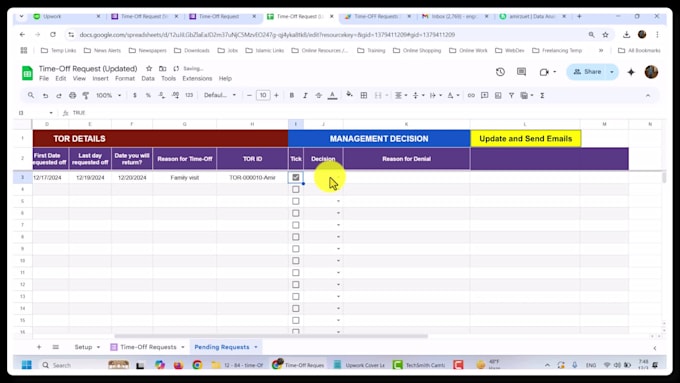This screenshot has height=383, width=680.
Task: Untick the checkbox in row 3
Action: click(296, 177)
